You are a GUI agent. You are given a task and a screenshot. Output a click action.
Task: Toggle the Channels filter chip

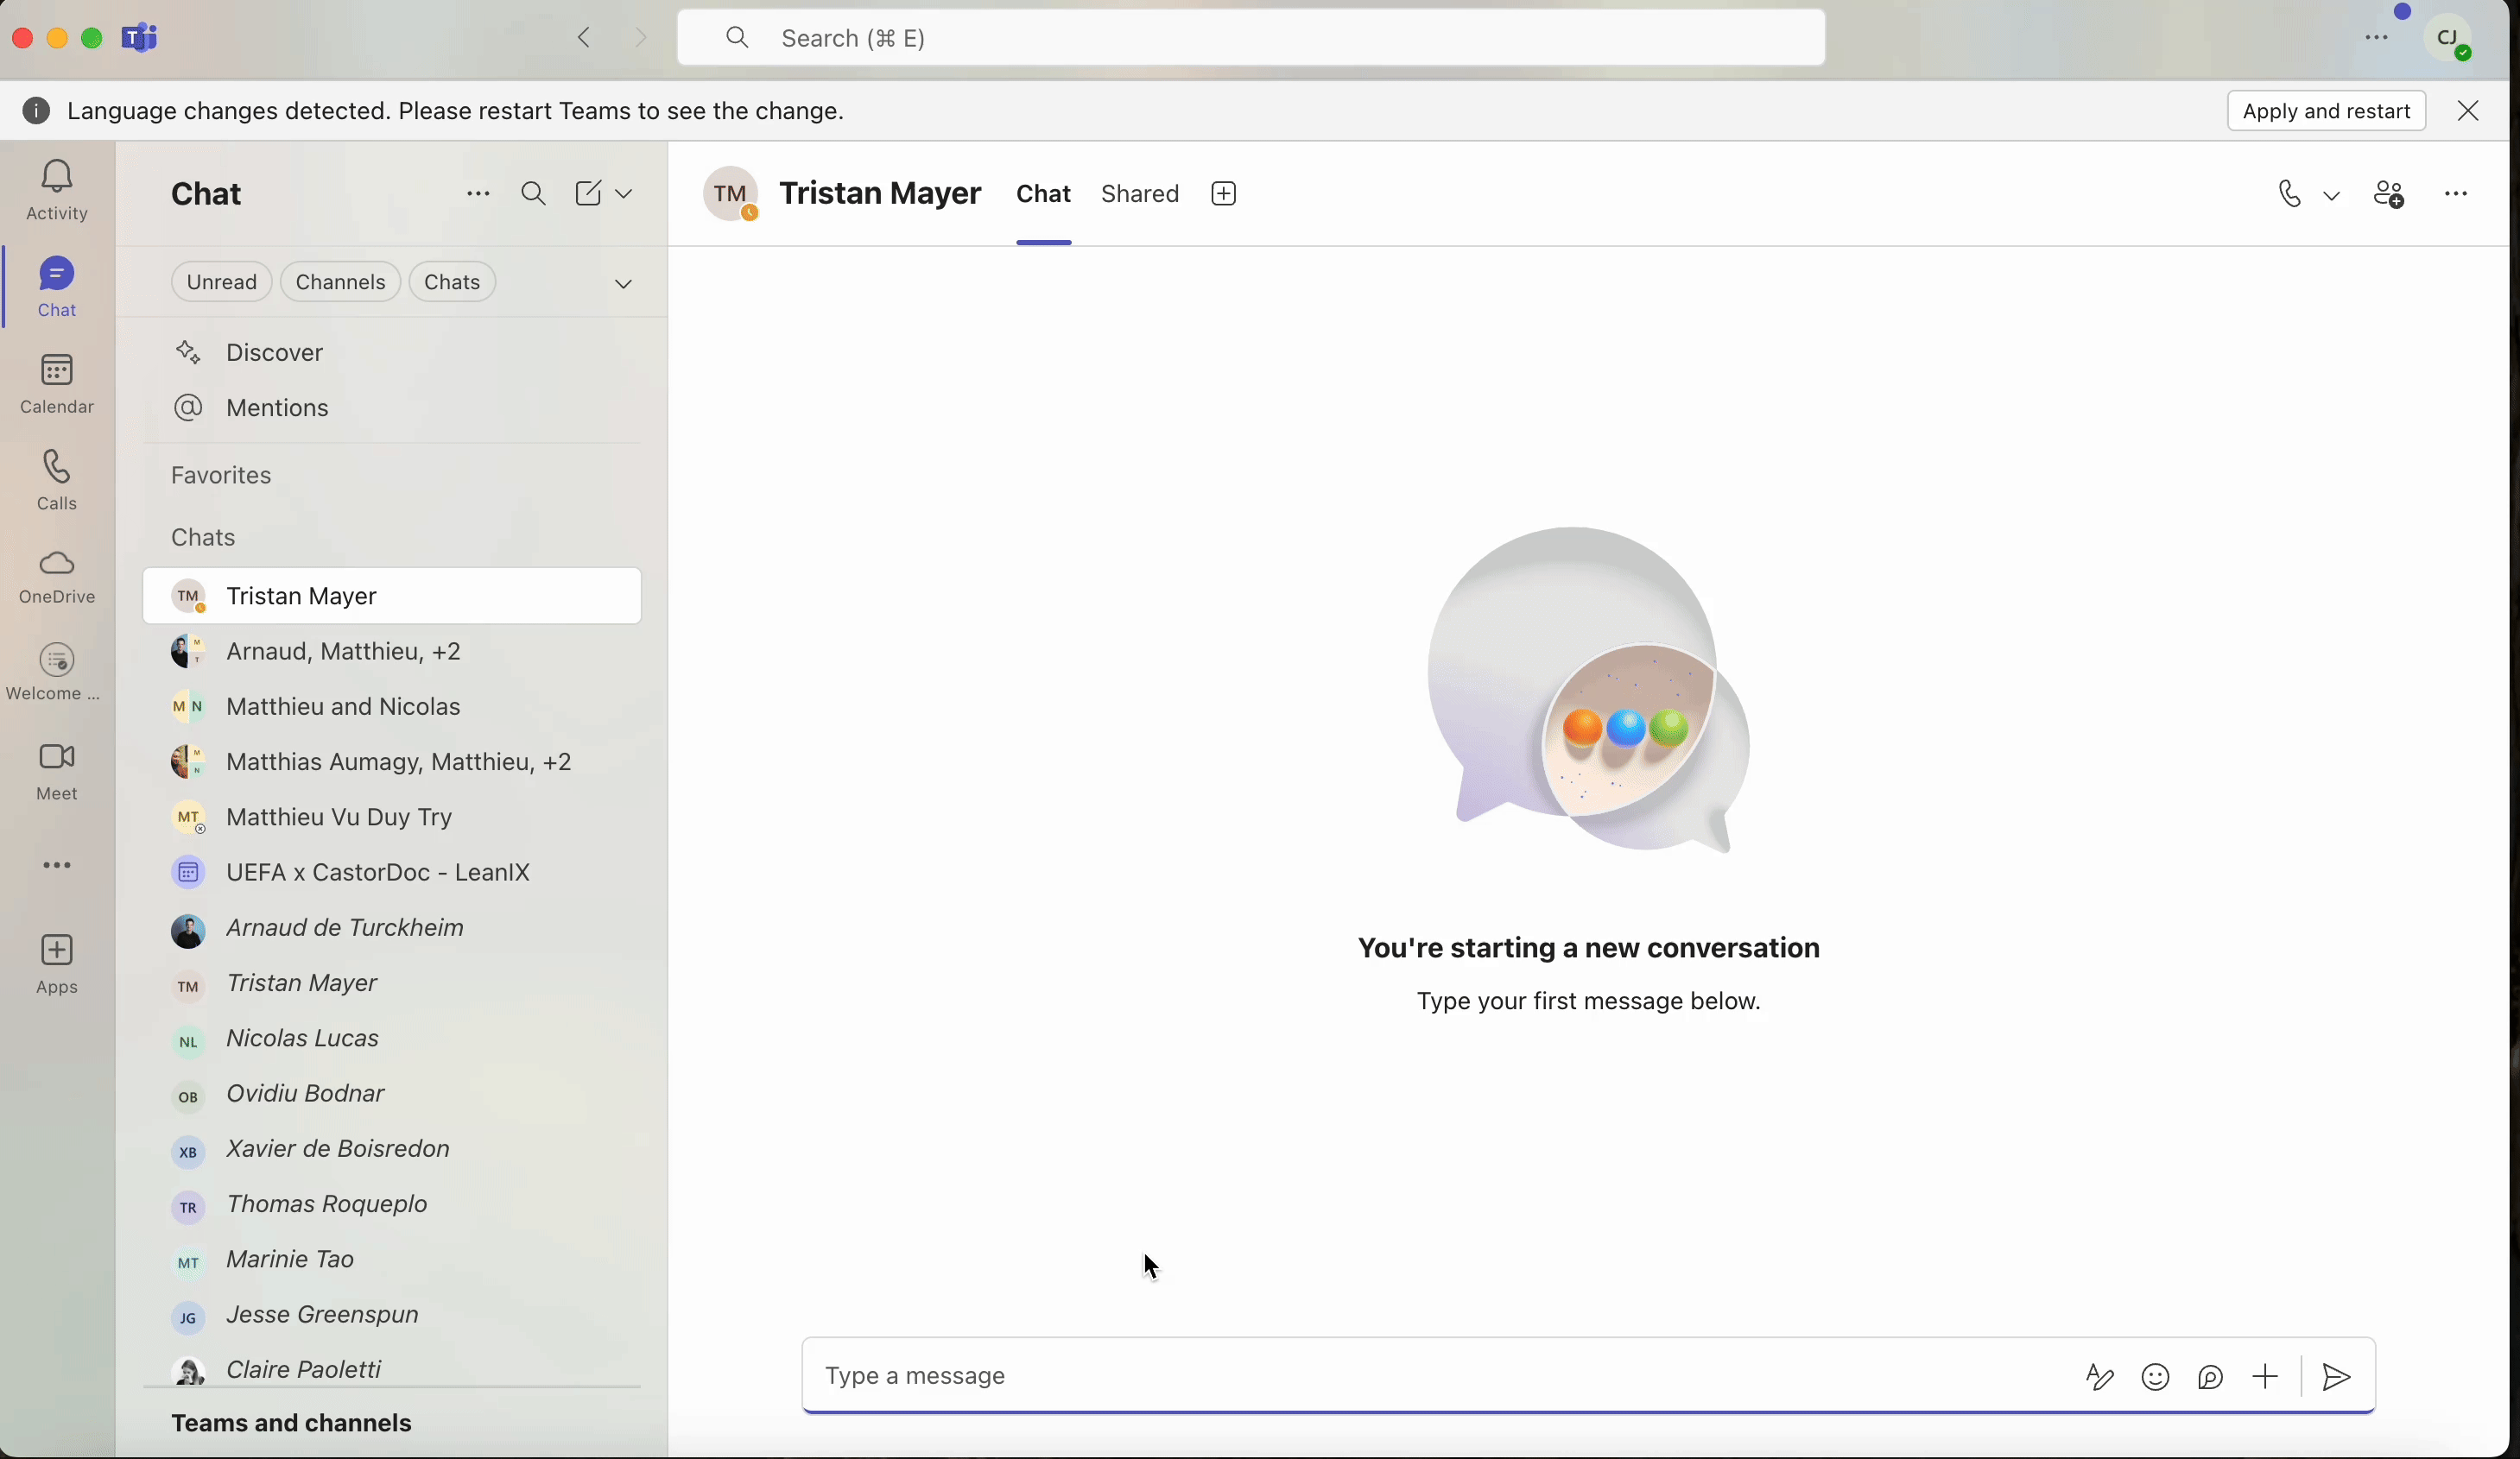[x=340, y=282]
